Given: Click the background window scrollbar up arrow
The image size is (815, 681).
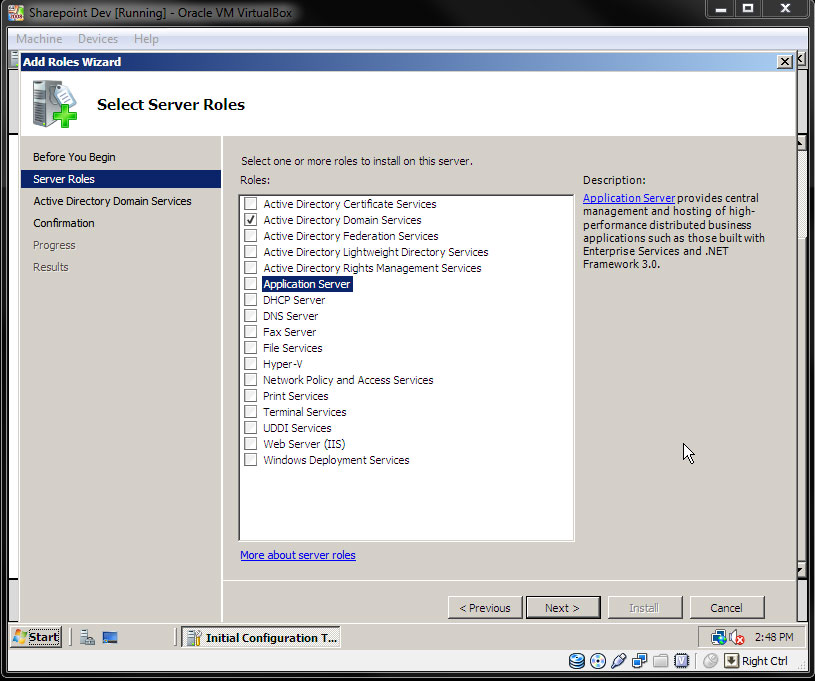Looking at the screenshot, I should (x=801, y=142).
